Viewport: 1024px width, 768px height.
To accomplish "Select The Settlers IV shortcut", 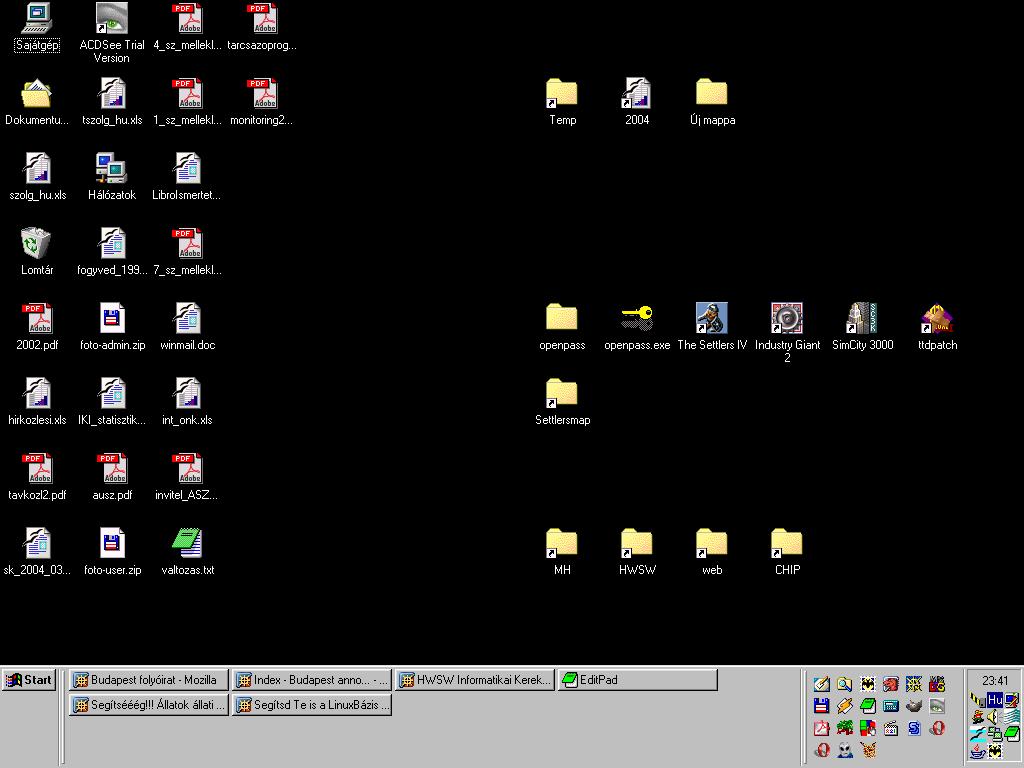I will coord(712,319).
